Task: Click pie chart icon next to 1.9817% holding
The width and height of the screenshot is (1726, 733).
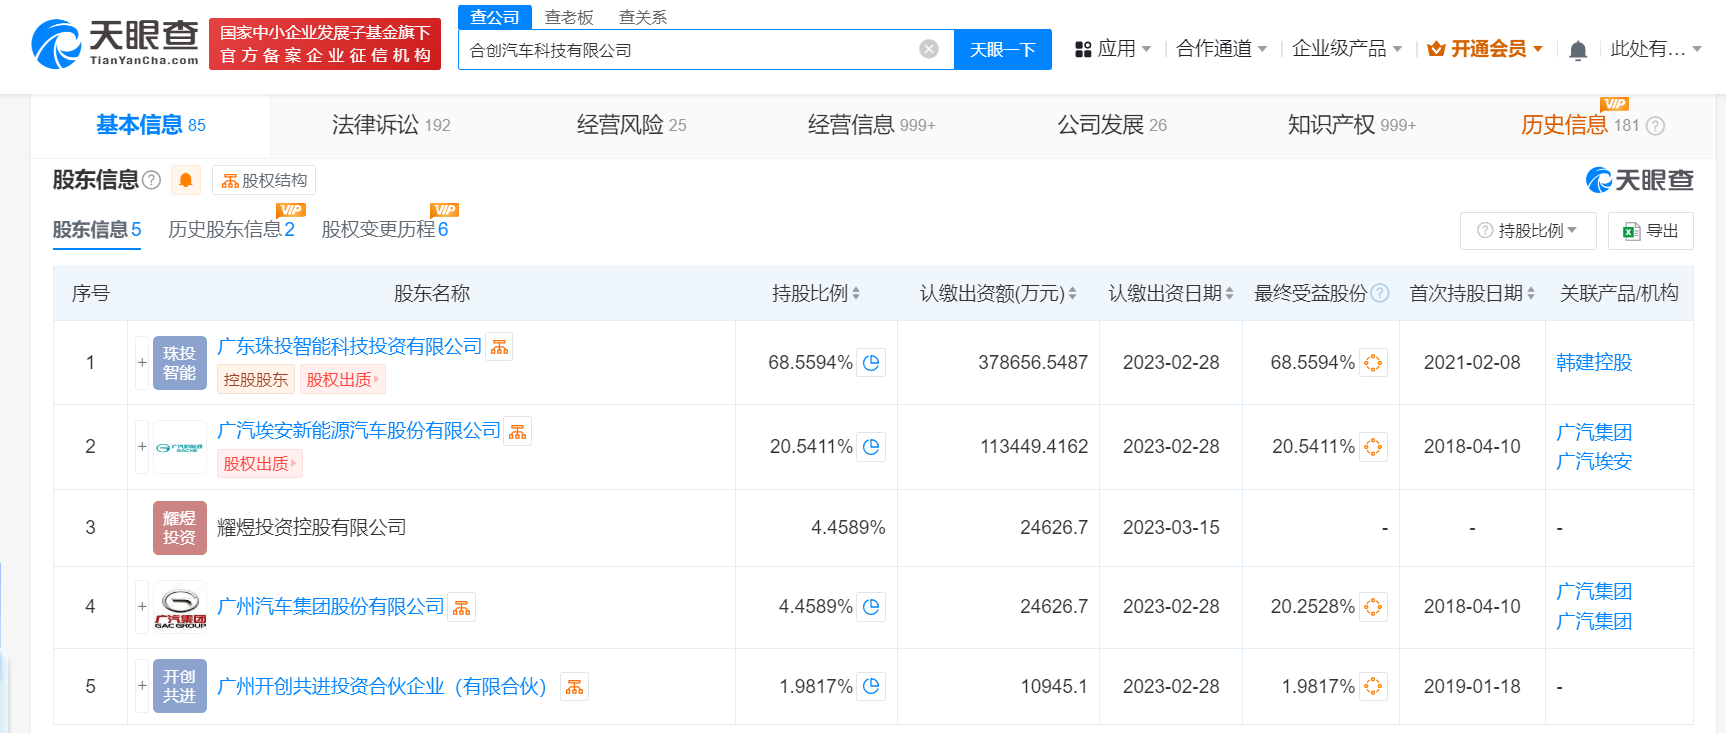Action: click(871, 687)
